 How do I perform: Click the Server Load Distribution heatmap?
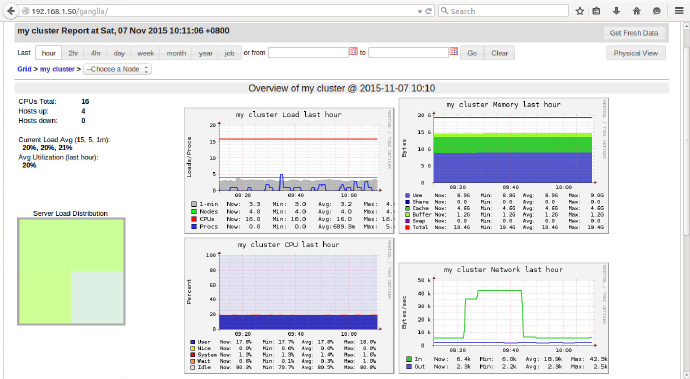[71, 272]
